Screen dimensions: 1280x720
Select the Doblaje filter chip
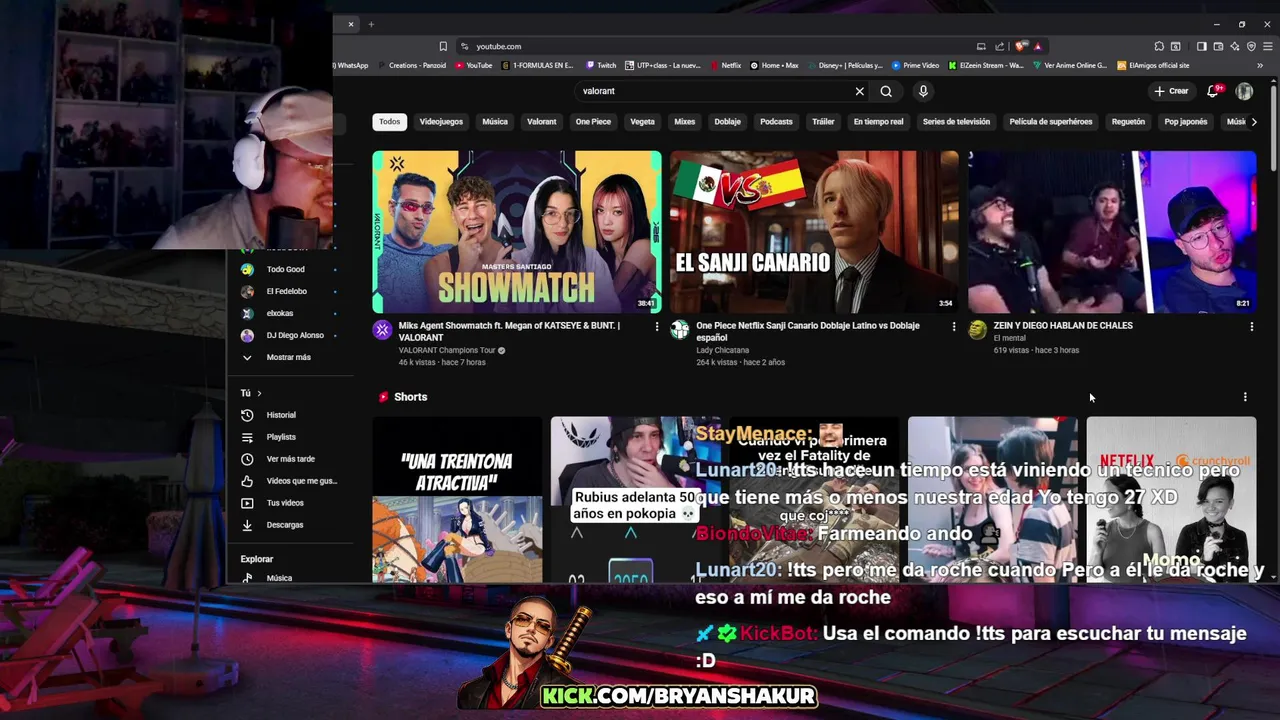pyautogui.click(x=727, y=122)
